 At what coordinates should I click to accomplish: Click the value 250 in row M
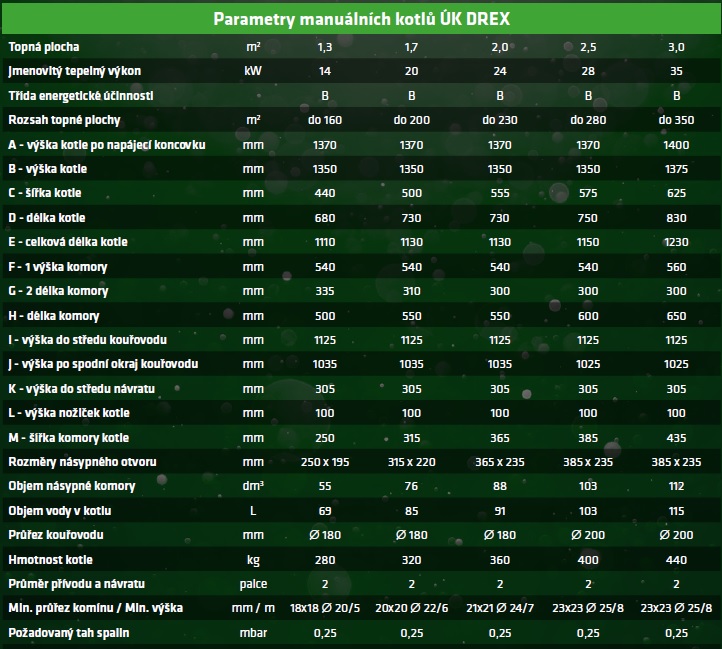[x=325, y=438]
